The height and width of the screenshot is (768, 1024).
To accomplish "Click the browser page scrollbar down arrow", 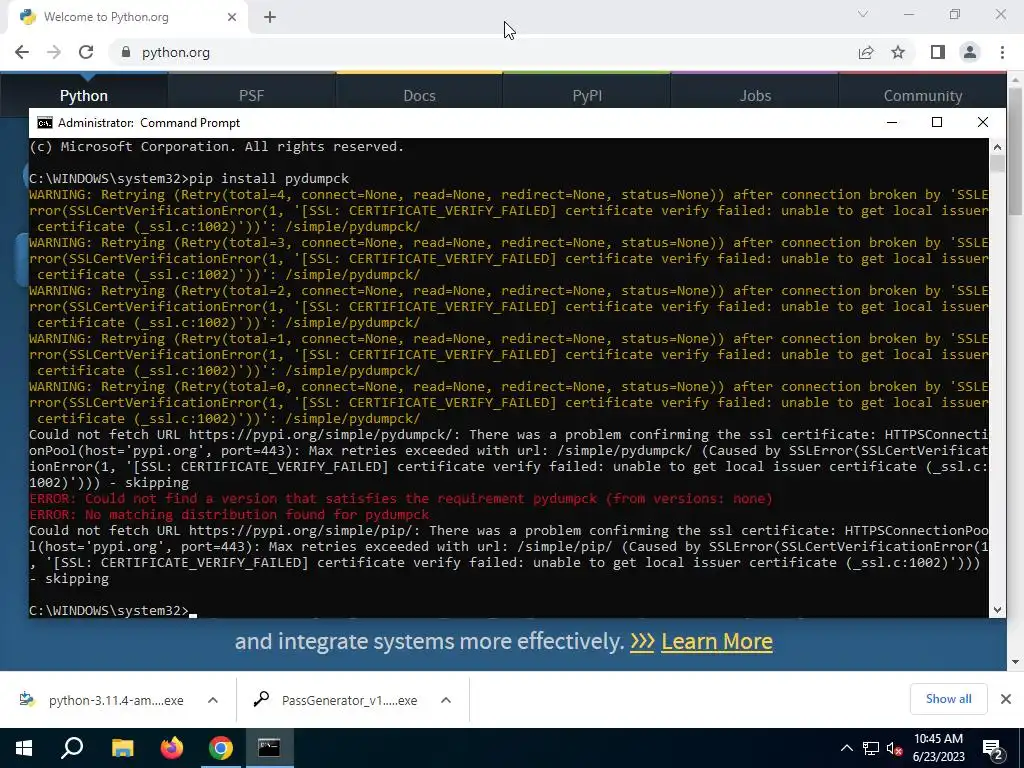I will point(1016,662).
